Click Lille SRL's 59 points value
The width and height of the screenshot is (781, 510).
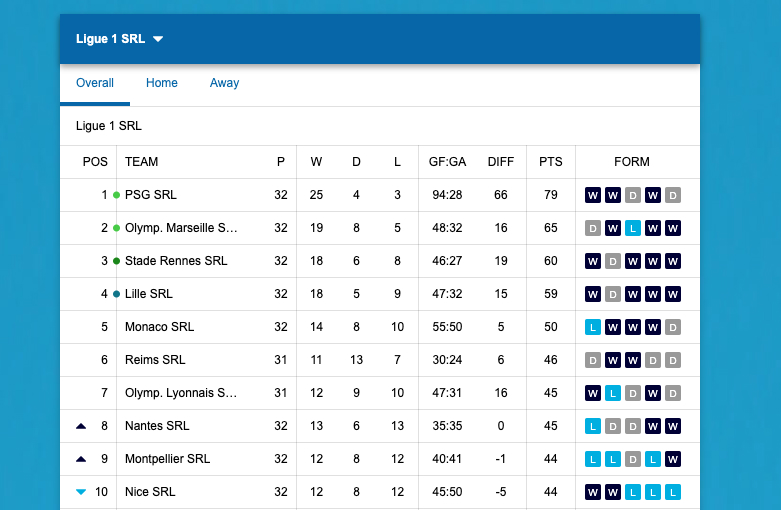pyautogui.click(x=550, y=294)
